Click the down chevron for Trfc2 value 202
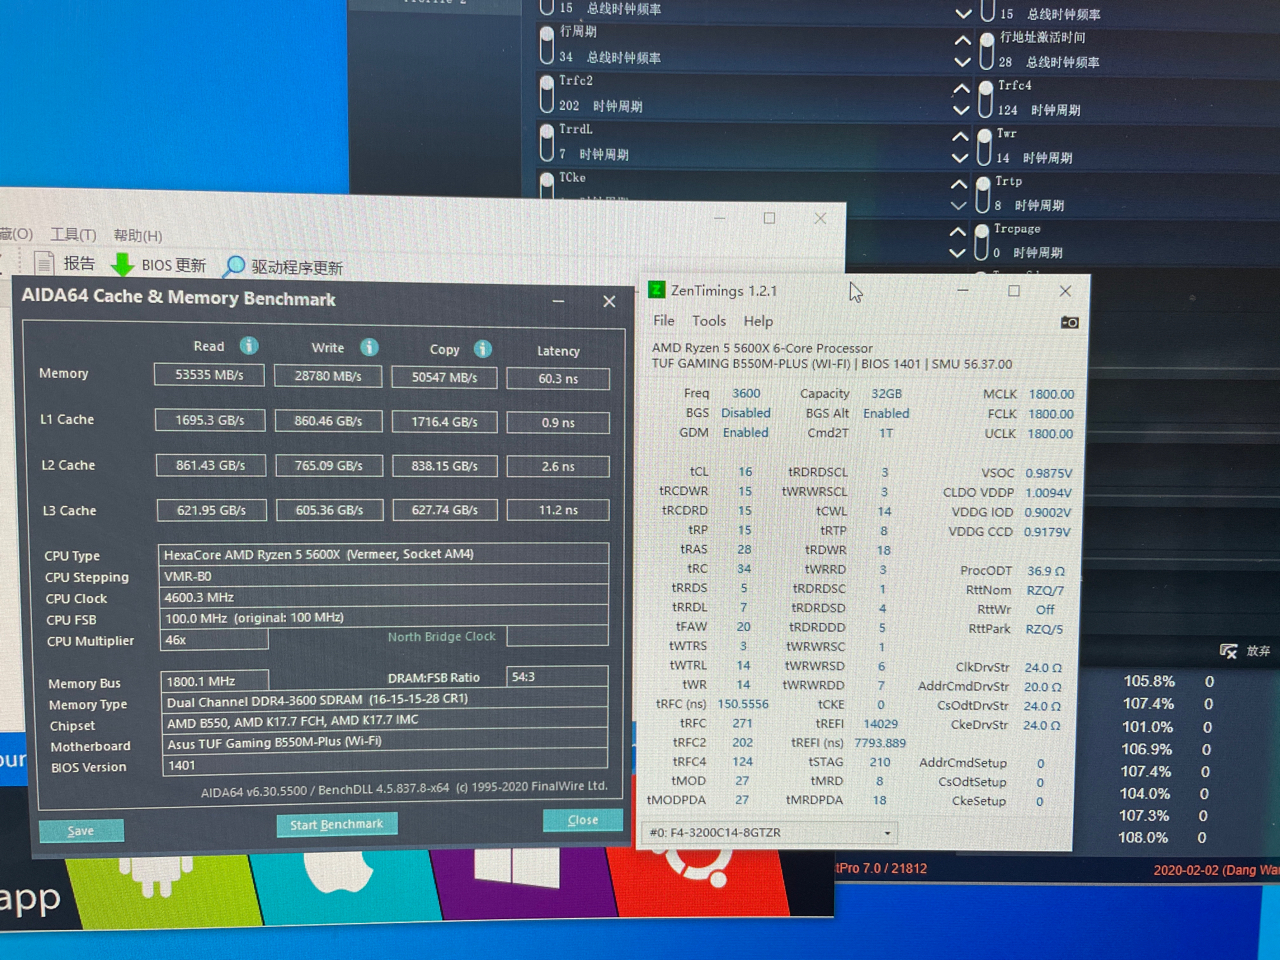This screenshot has width=1280, height=960. (x=961, y=110)
